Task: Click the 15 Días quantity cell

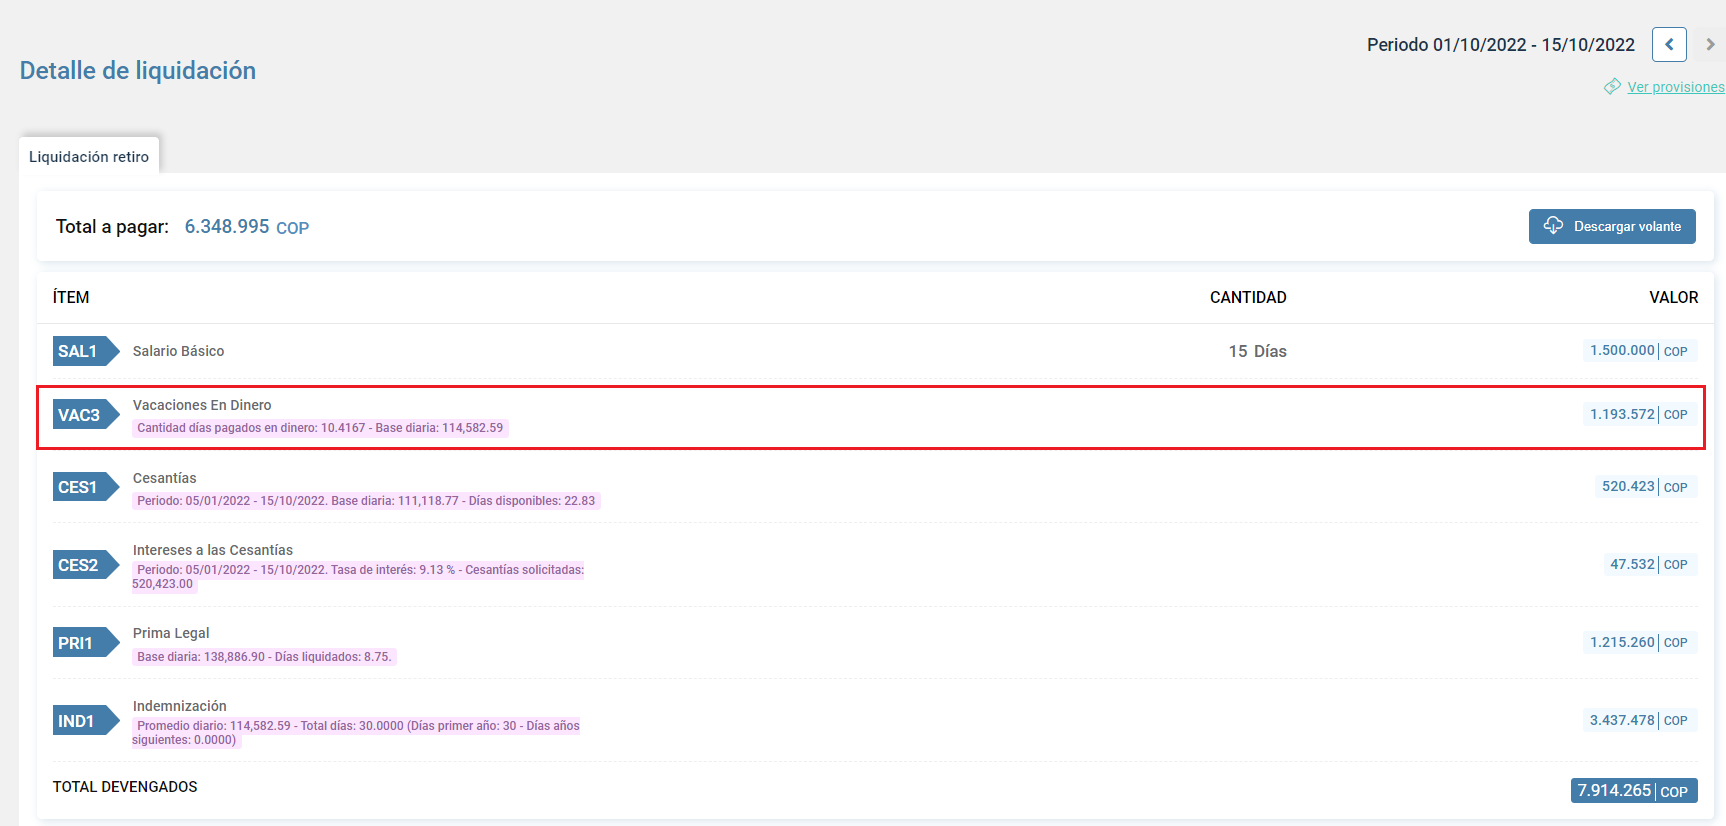Action: (x=1257, y=351)
